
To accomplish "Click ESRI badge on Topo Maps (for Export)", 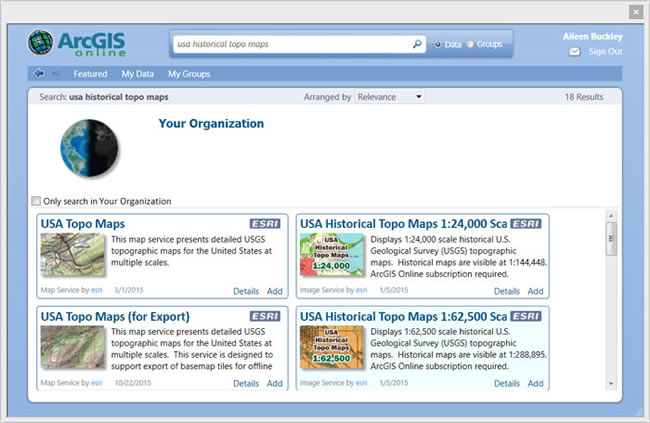I will click(x=265, y=316).
